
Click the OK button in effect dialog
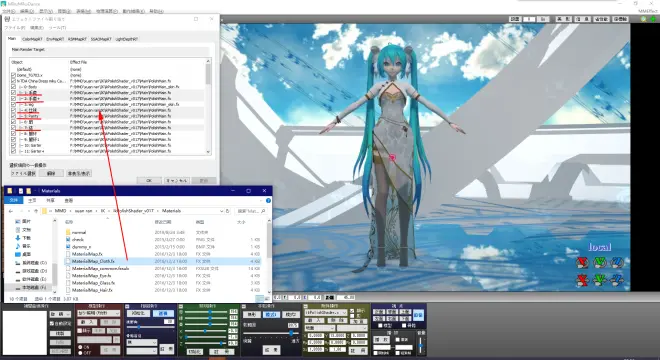tap(149, 180)
